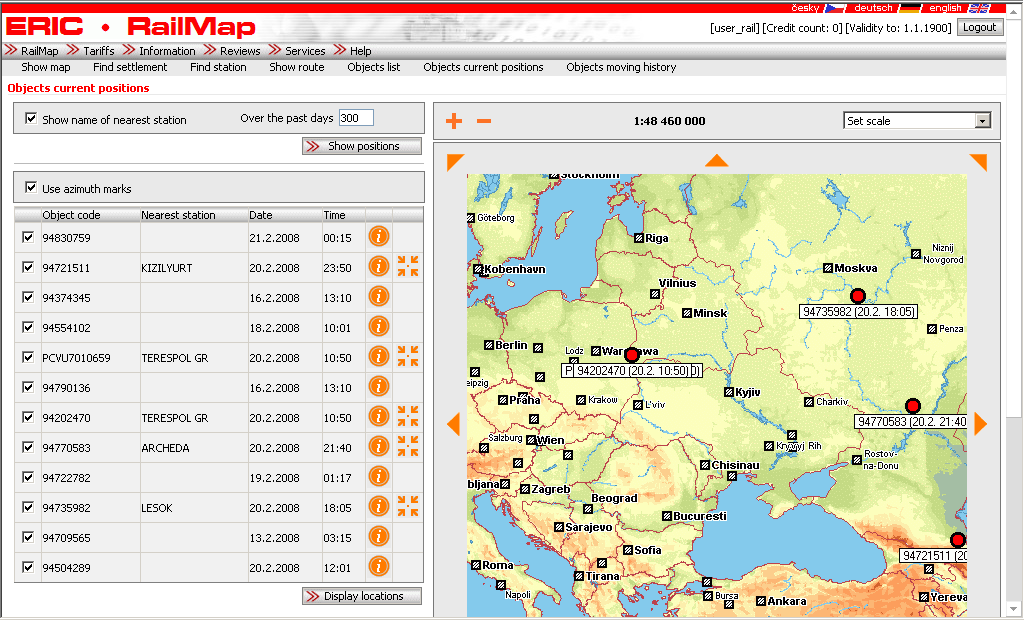Click map marker 94770583 near Charkiv
1024x620 pixels.
[x=913, y=406]
